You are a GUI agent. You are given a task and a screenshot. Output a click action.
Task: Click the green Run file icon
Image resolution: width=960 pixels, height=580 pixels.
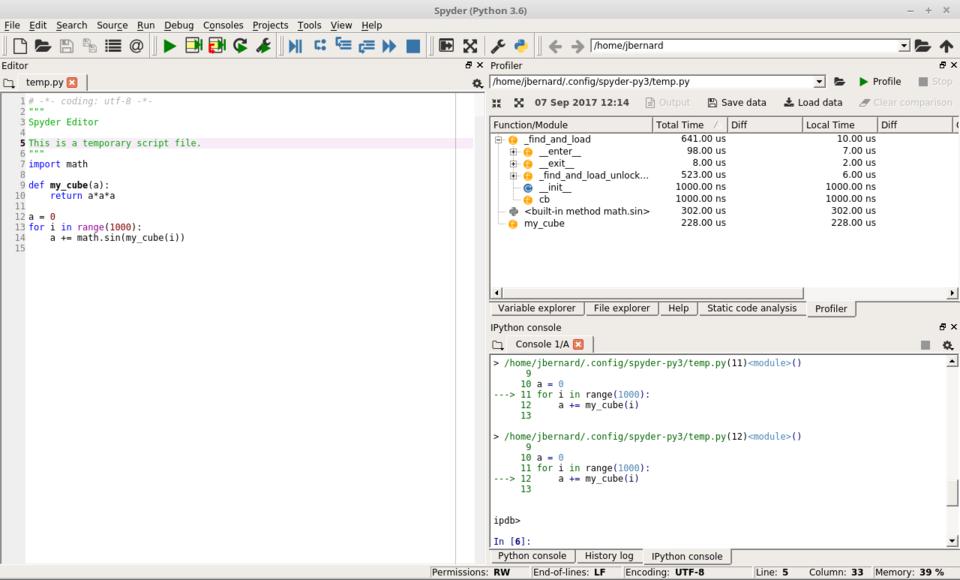169,46
